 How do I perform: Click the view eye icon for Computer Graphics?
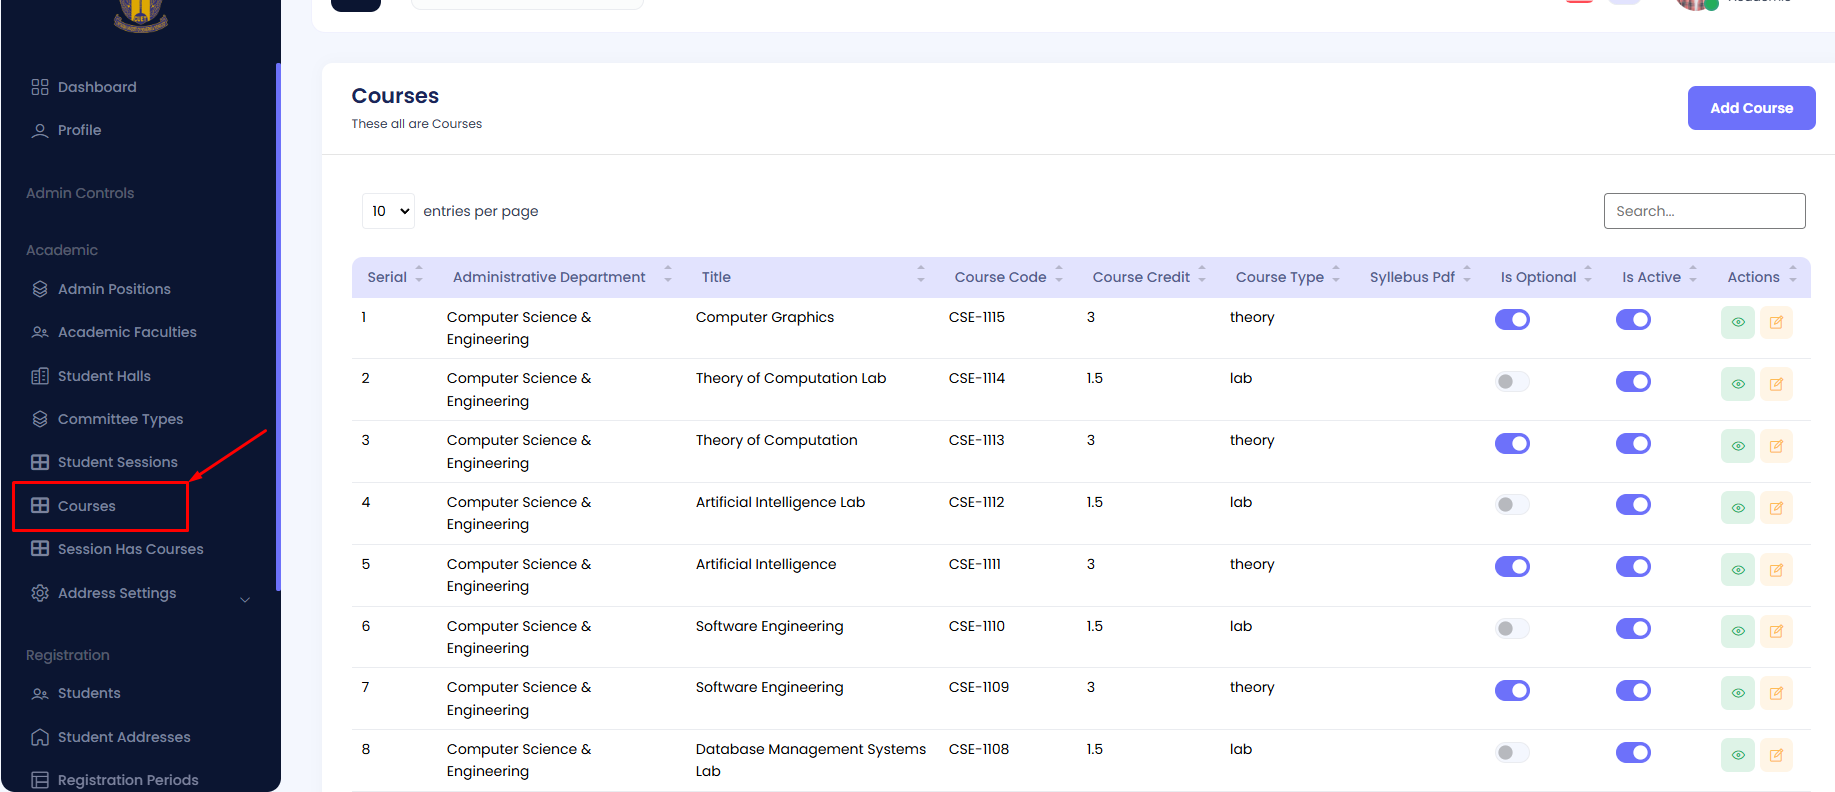click(x=1737, y=322)
